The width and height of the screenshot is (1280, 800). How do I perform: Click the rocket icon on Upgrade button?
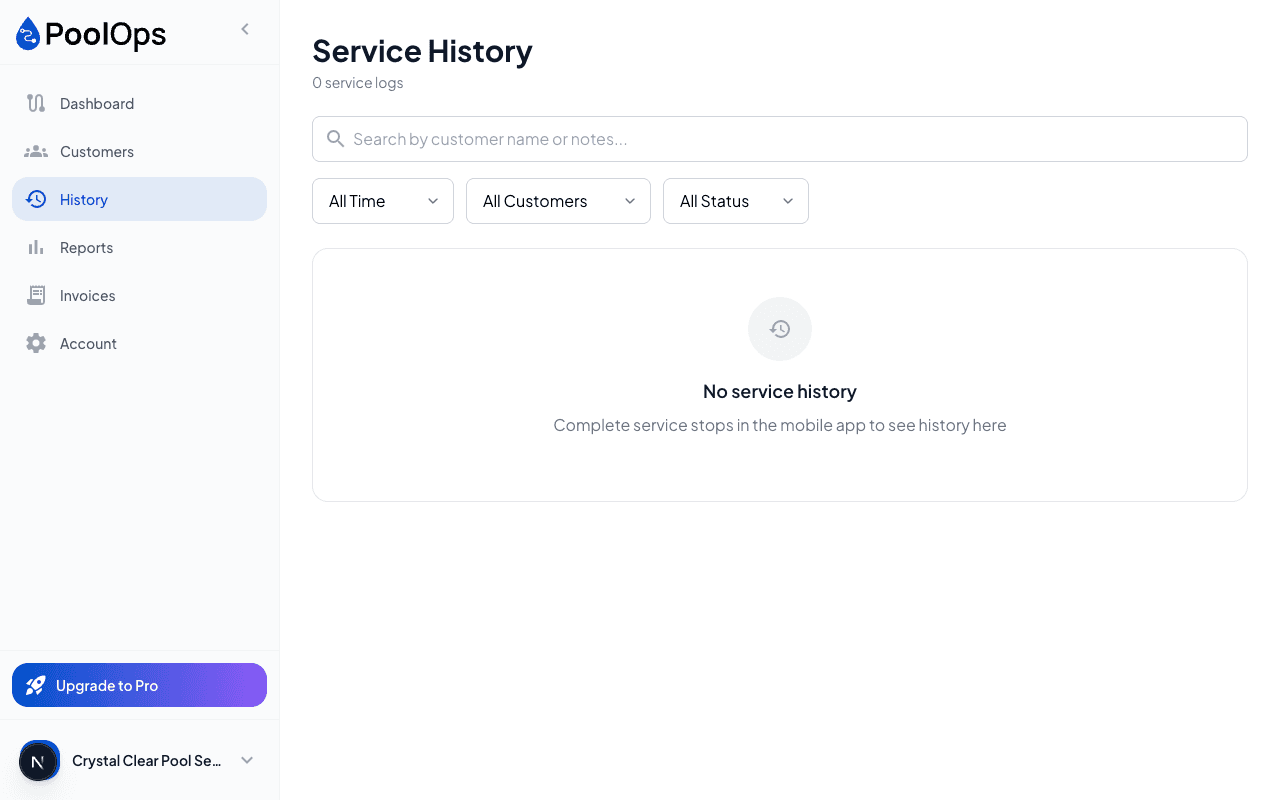(35, 685)
